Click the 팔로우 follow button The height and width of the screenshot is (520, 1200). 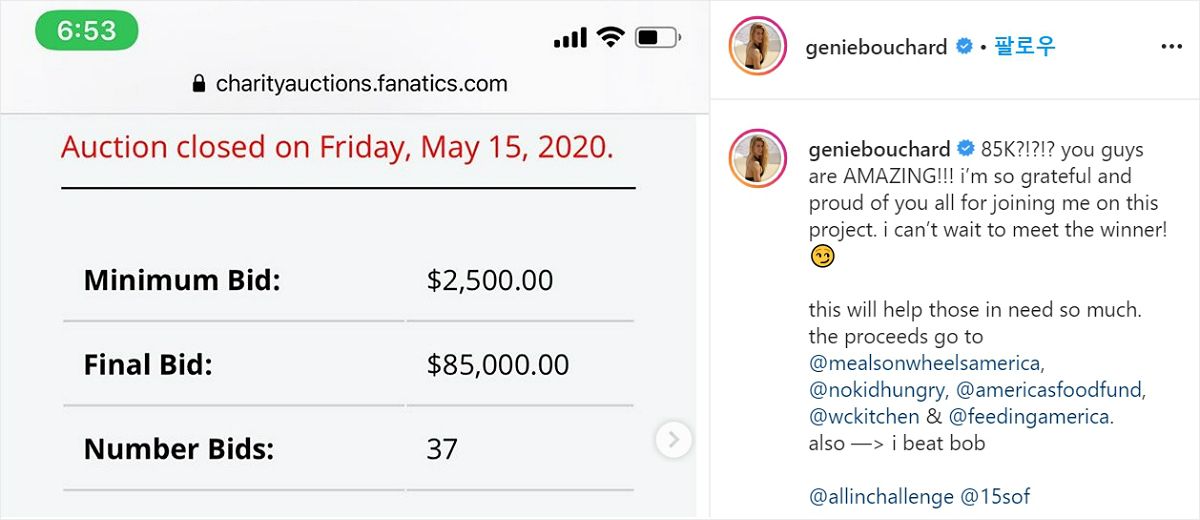pos(1024,47)
